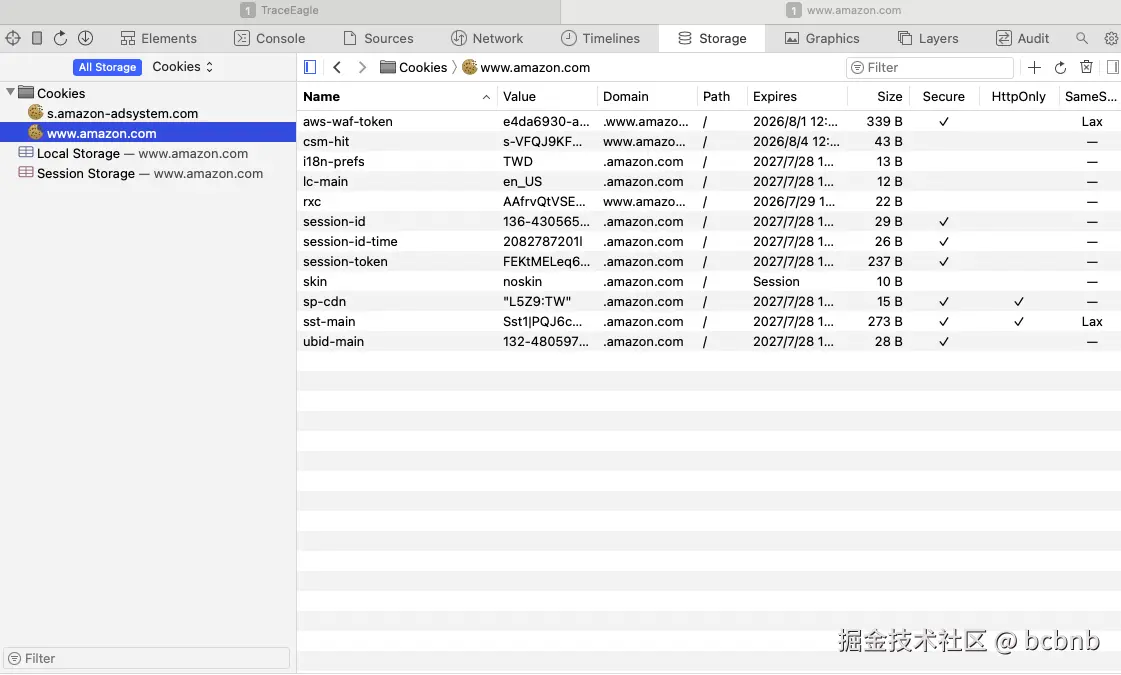Select the i18n-prefs cookie name

pos(333,162)
